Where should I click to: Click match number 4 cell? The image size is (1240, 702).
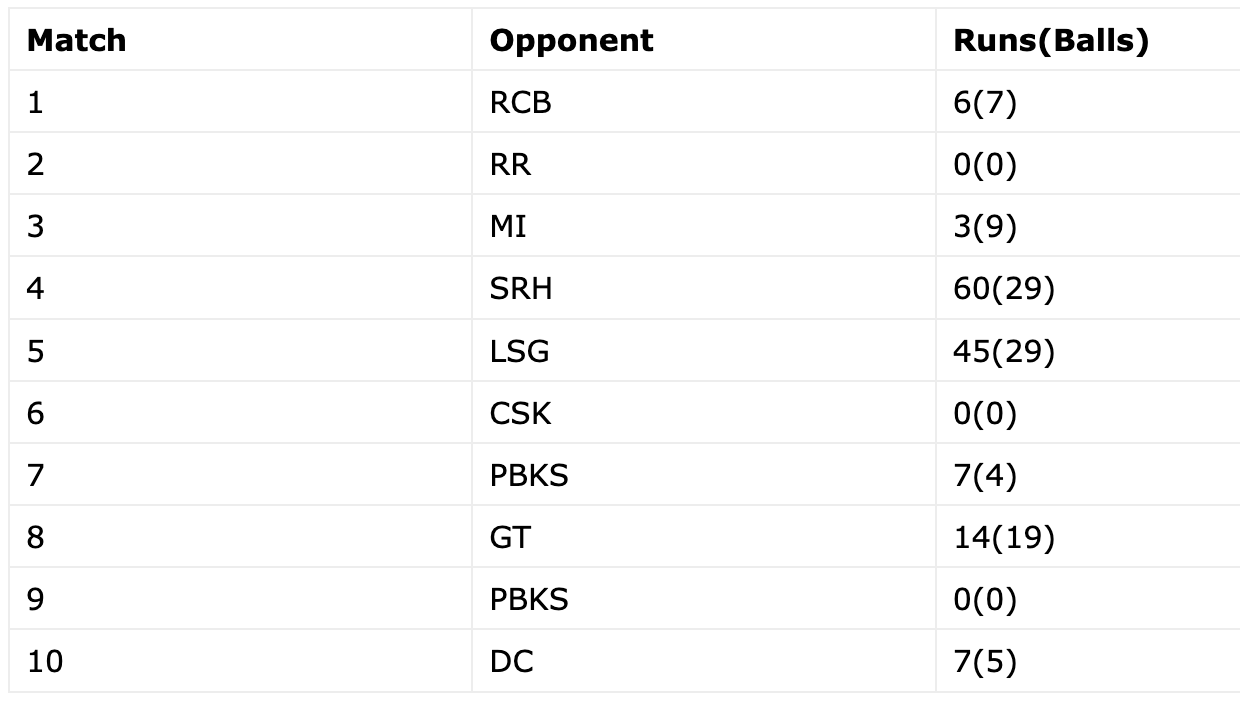click(x=240, y=288)
